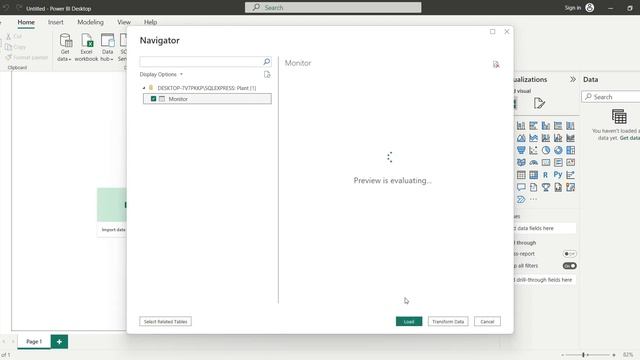This screenshot has height=360, width=640.
Task: Open the Home ribbon tab
Action: click(26, 22)
